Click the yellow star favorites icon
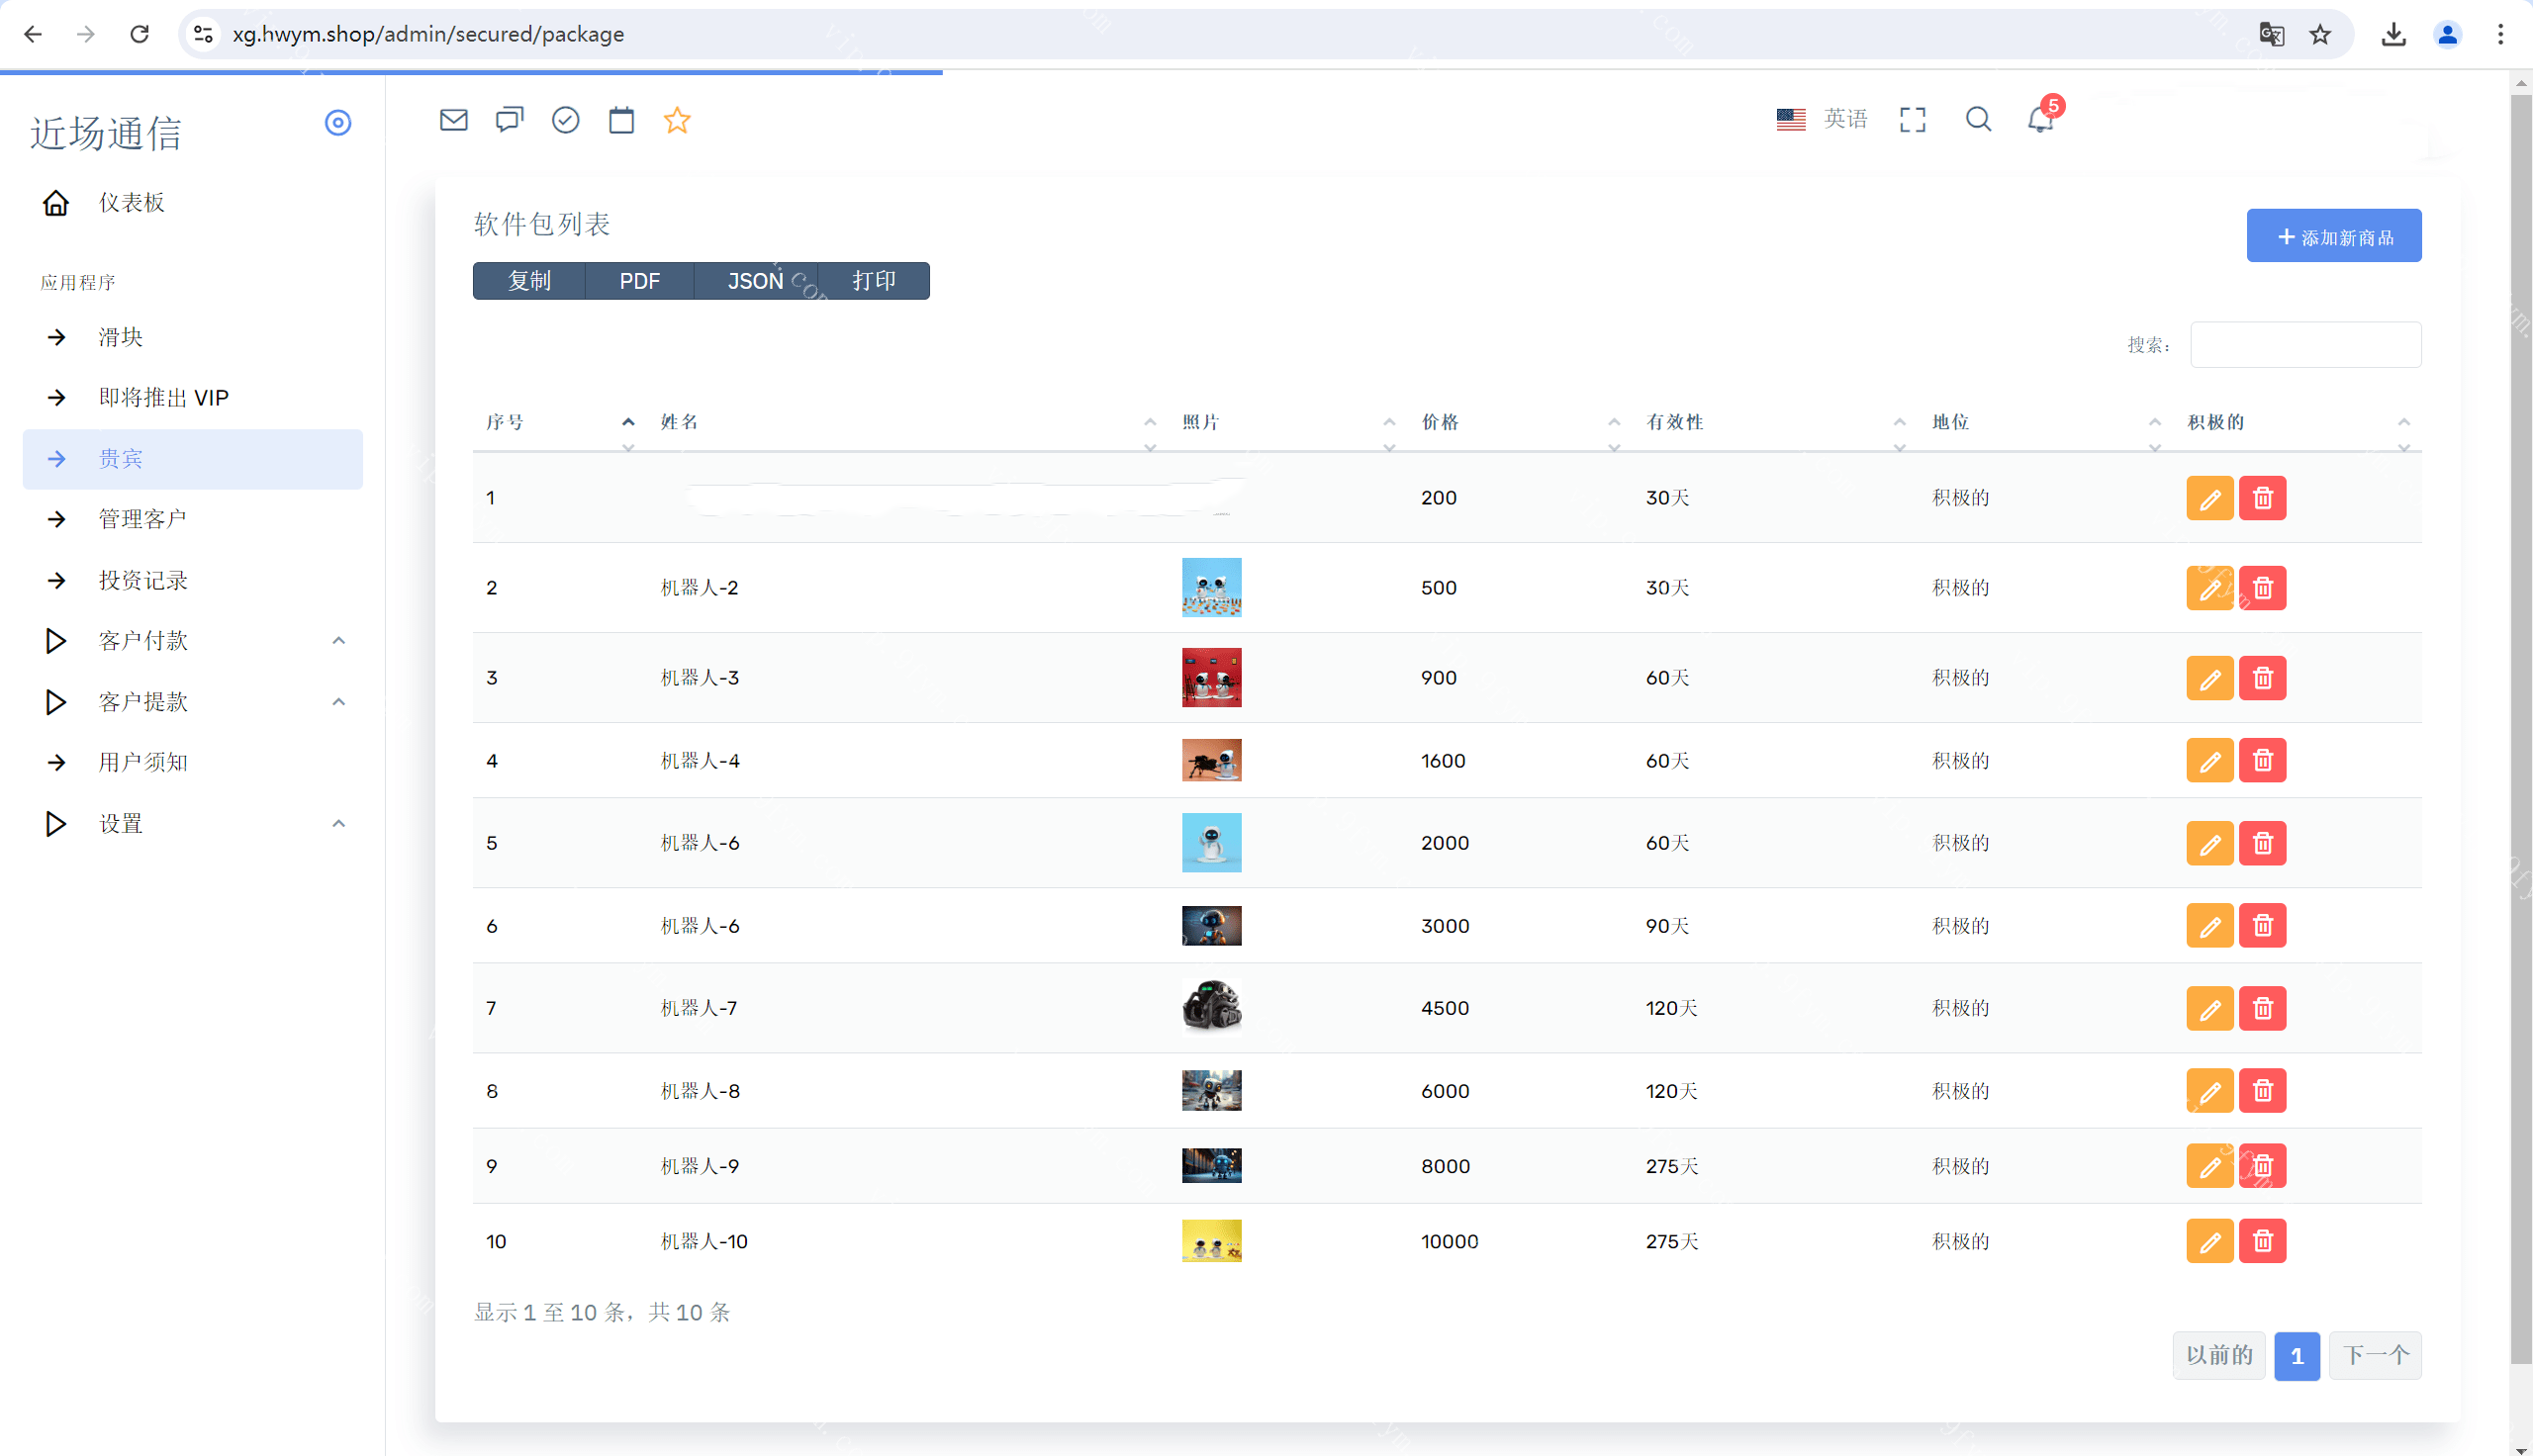The image size is (2533, 1456). point(677,120)
